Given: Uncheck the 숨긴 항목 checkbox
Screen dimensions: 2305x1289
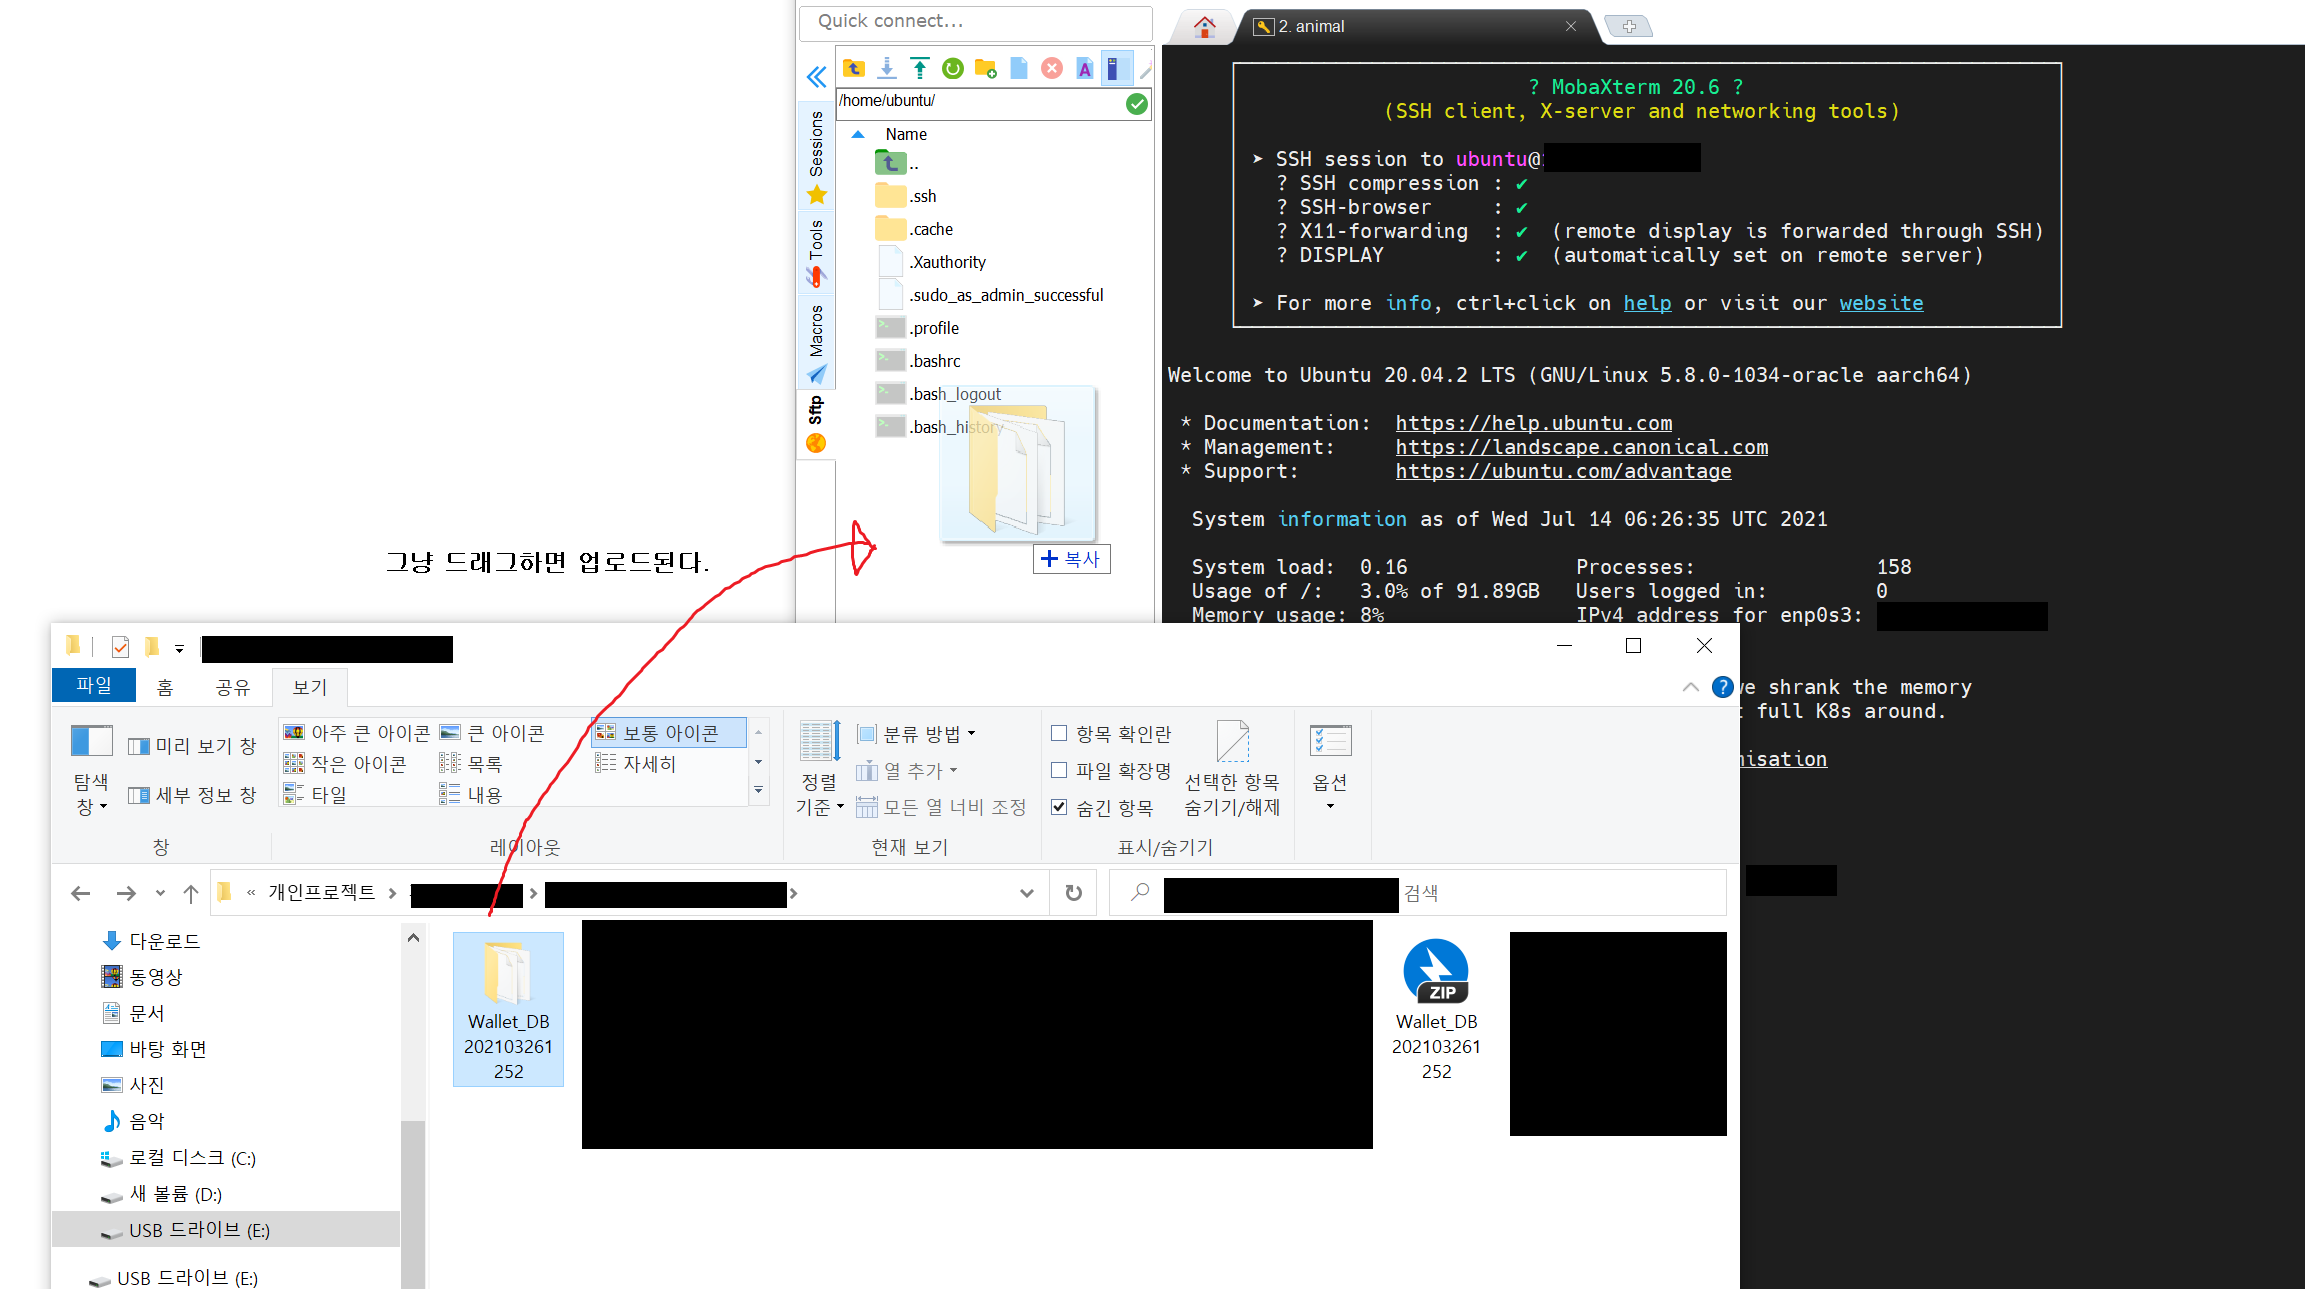Looking at the screenshot, I should tap(1059, 807).
